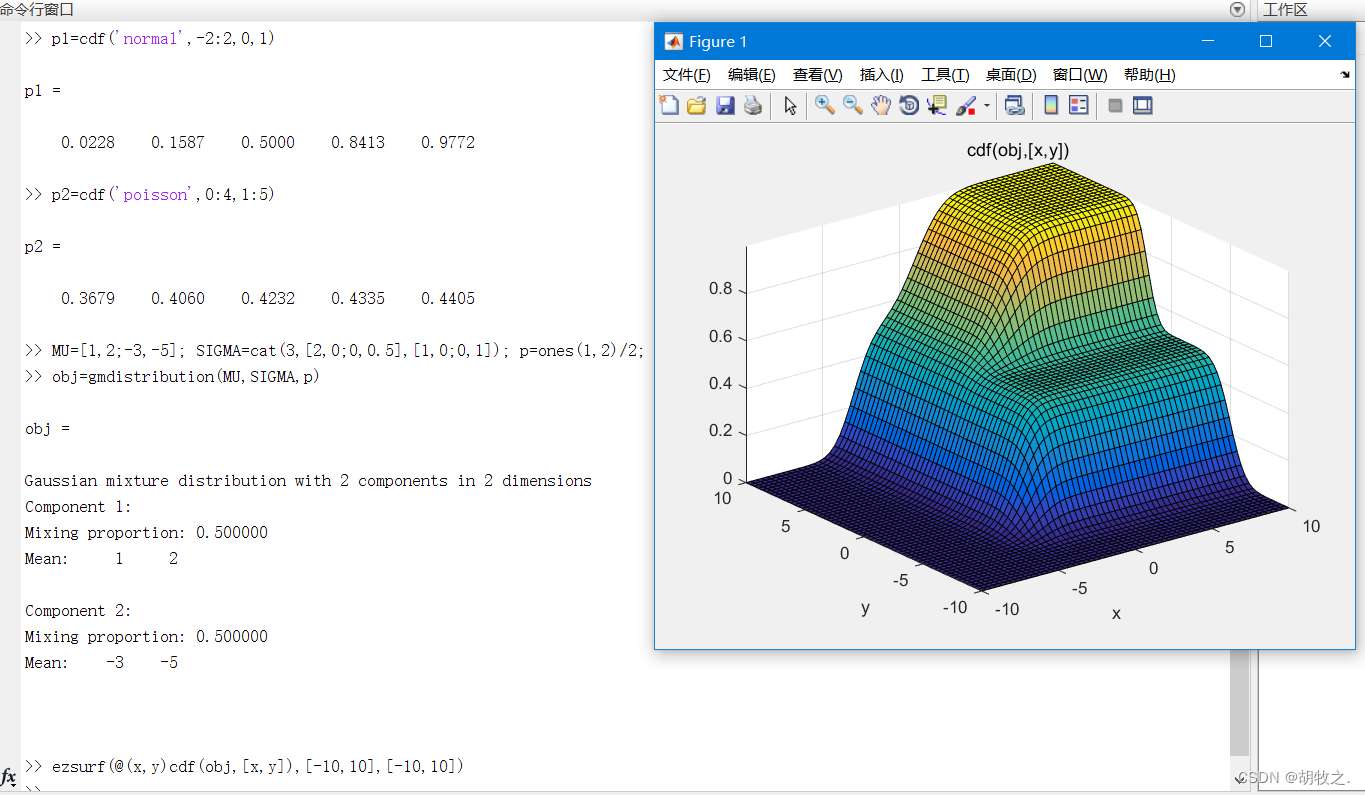Open the 工具(T) menu in Figure 1
Viewport: 1365px width, 795px height.
click(945, 75)
